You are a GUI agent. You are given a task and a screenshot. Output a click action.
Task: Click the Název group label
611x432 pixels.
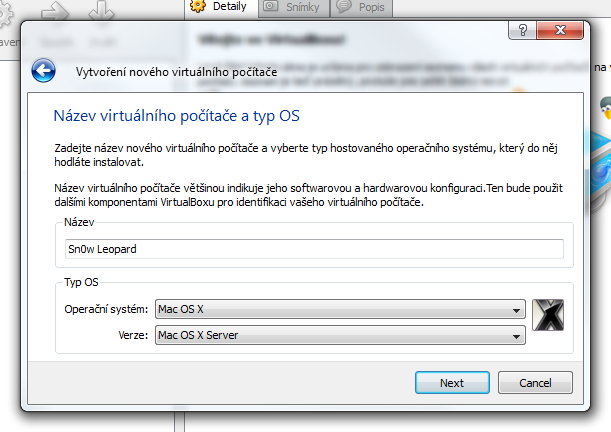[79, 222]
